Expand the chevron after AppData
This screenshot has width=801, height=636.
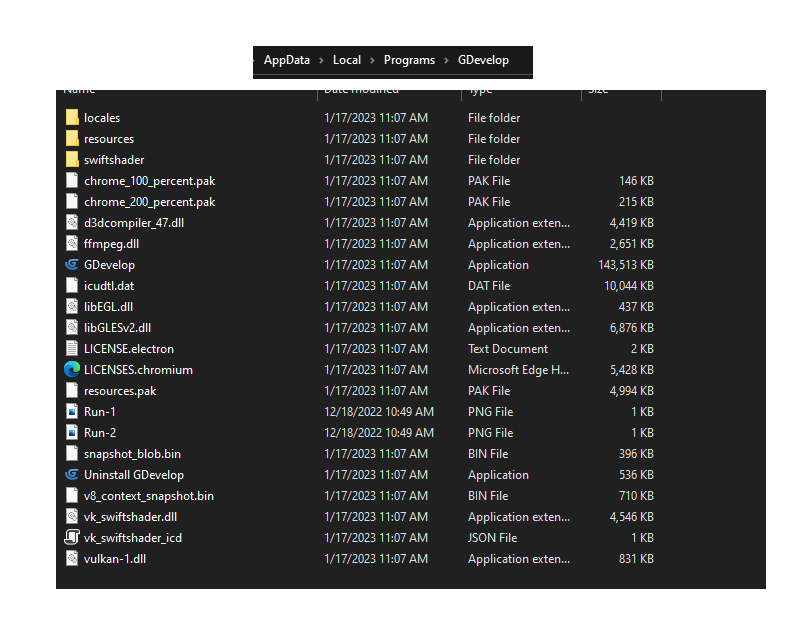[x=321, y=60]
